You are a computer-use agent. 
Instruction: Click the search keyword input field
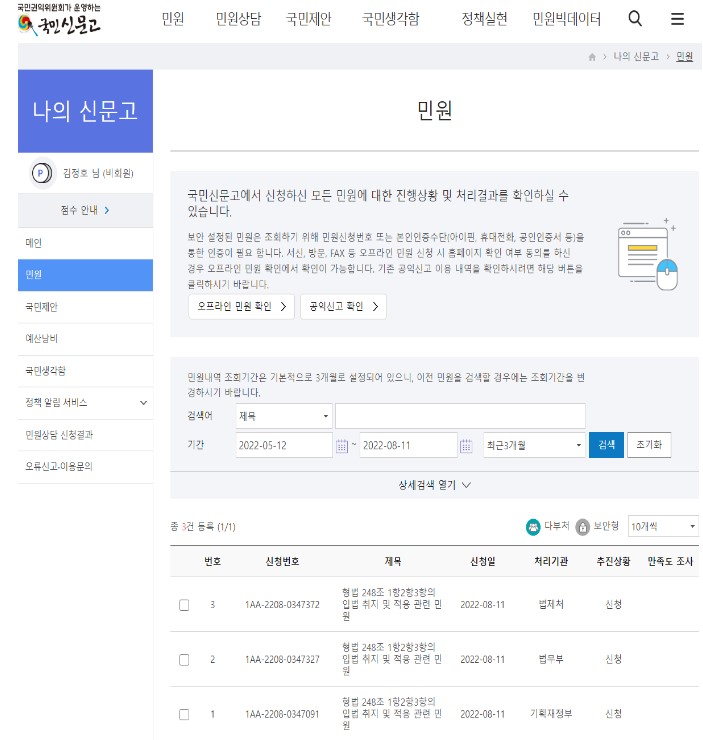click(460, 416)
